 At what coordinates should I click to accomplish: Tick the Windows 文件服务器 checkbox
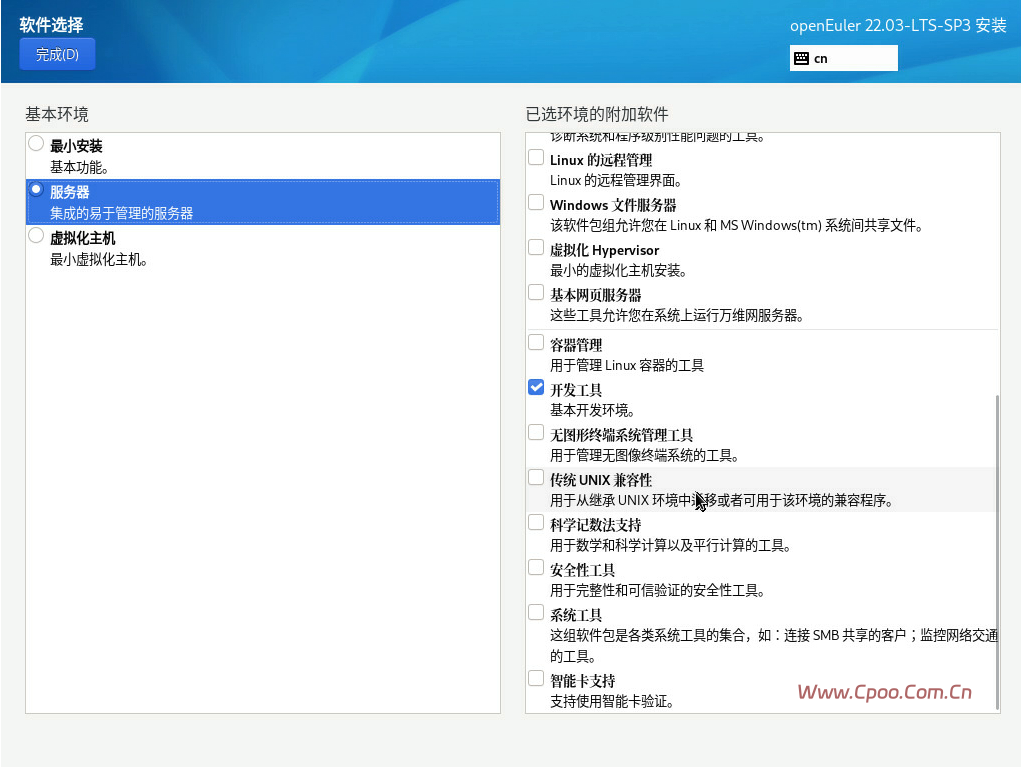pyautogui.click(x=536, y=202)
